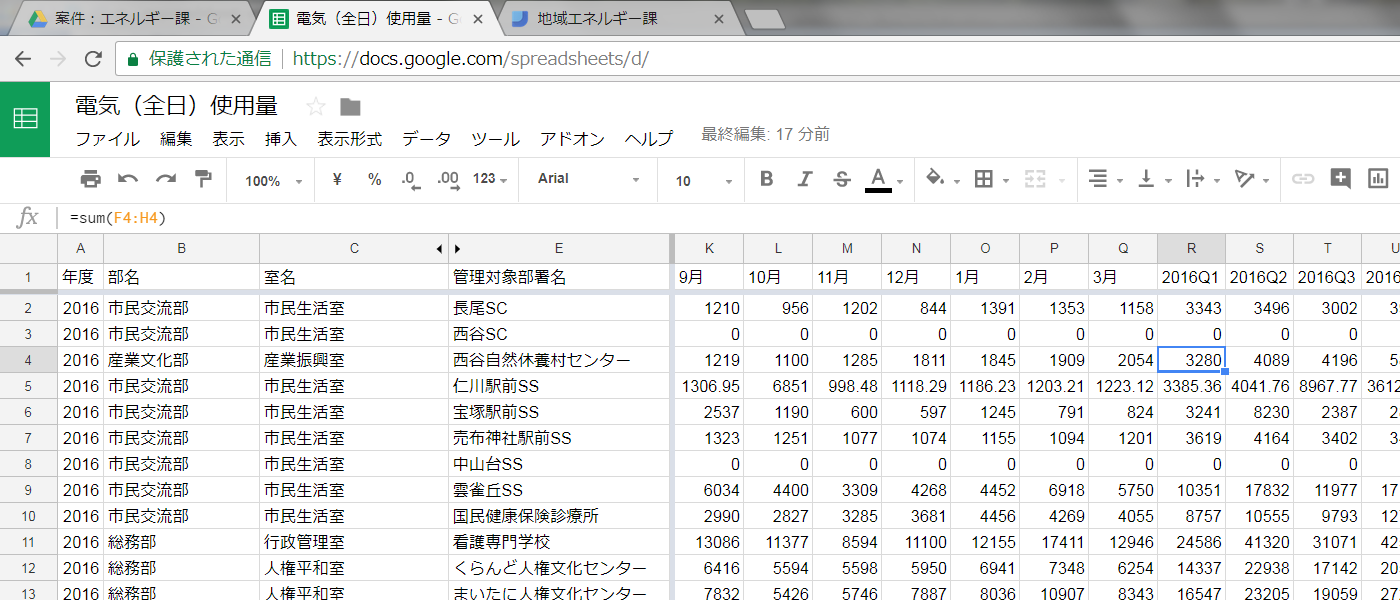Toggle strikethrough formatting
The height and width of the screenshot is (600, 1400).
coord(841,179)
